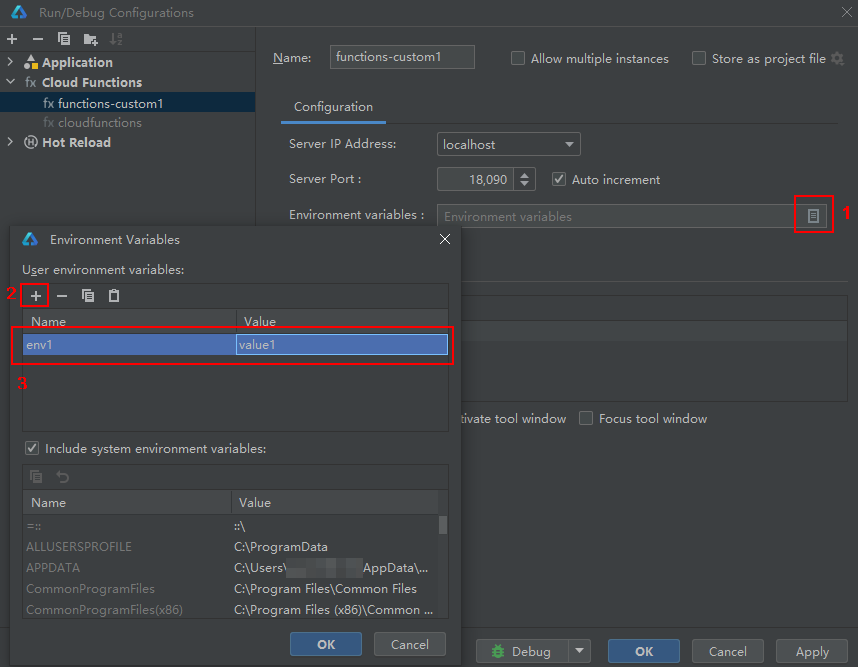
Task: Click the sort configurations icon
Action: (x=116, y=39)
